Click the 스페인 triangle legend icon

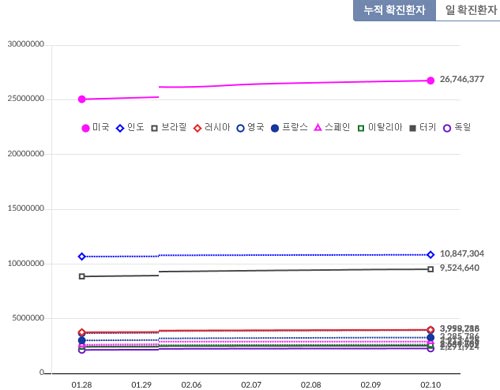(x=318, y=127)
